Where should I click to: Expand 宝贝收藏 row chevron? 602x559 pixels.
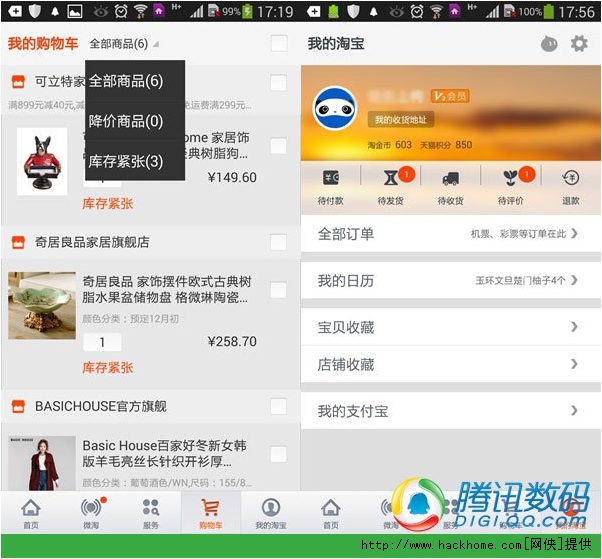[x=574, y=327]
